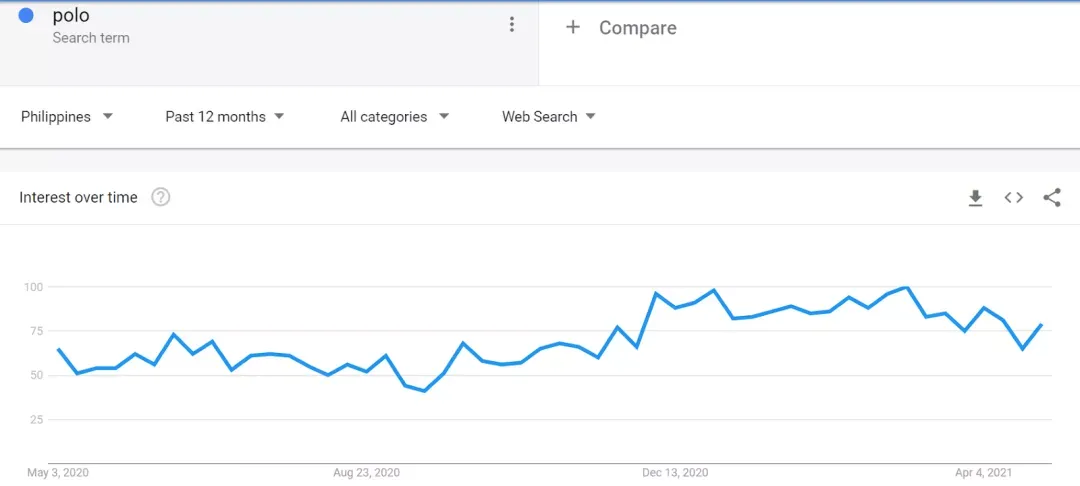
Task: Click the plus icon to compare
Action: [x=572, y=27]
